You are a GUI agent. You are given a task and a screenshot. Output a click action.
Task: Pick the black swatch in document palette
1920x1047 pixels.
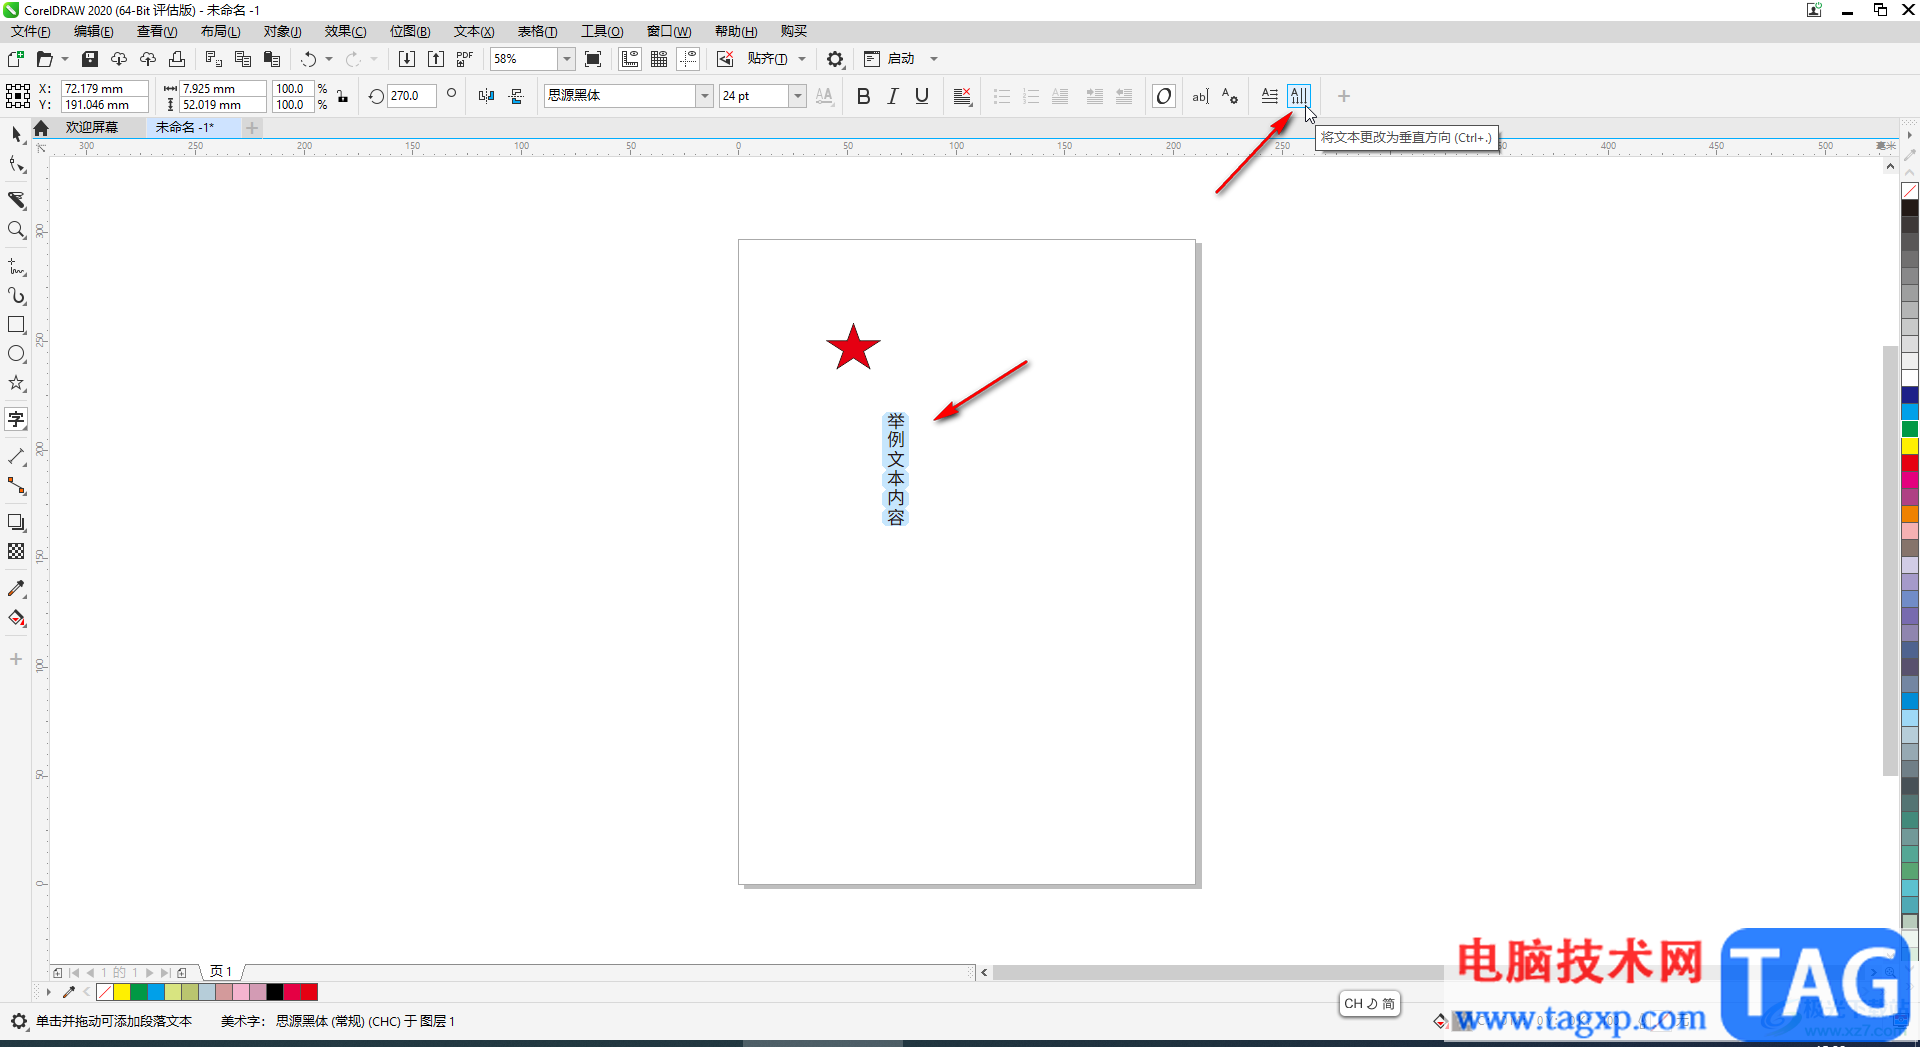(x=274, y=992)
